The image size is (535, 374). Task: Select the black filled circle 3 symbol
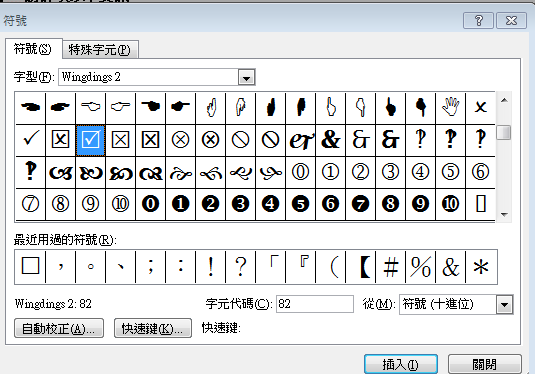pyautogui.click(x=241, y=204)
